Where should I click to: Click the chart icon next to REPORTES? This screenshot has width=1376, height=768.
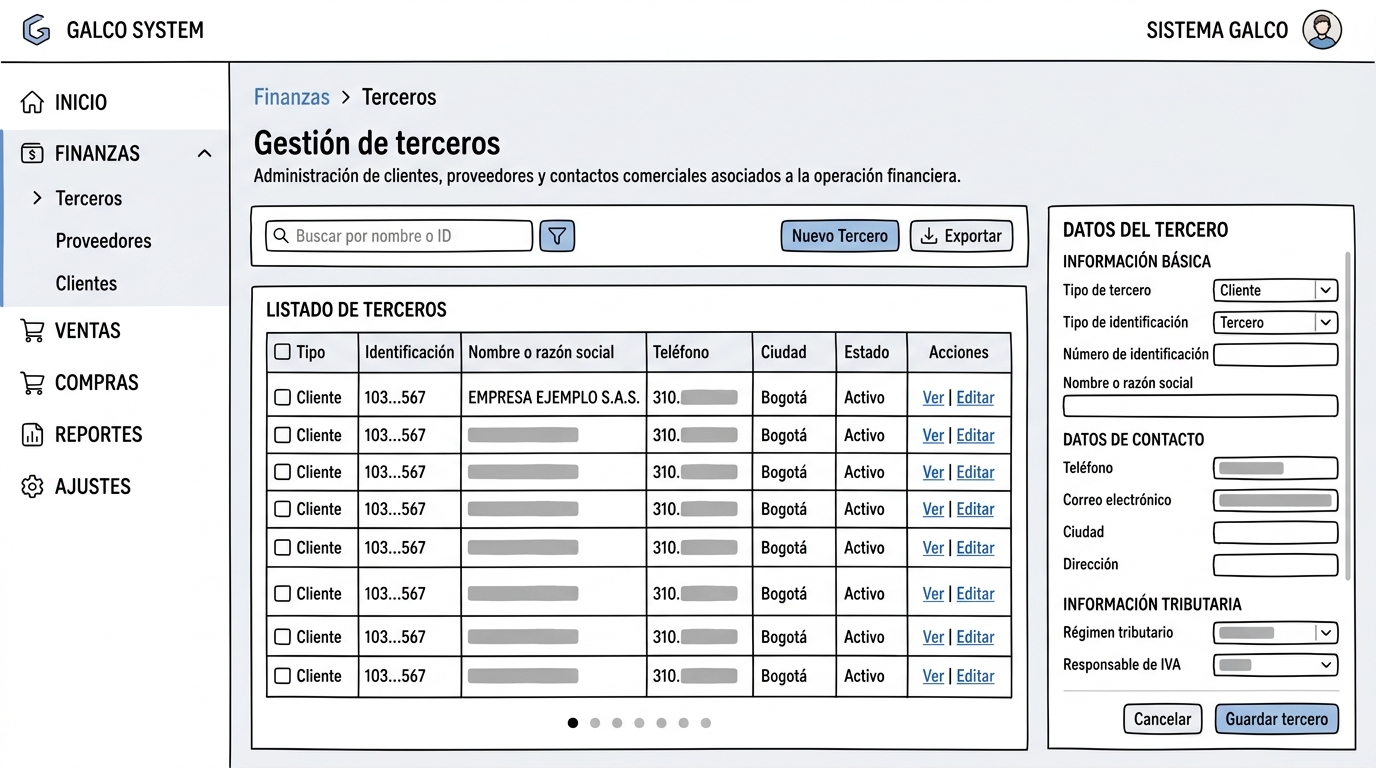33,435
